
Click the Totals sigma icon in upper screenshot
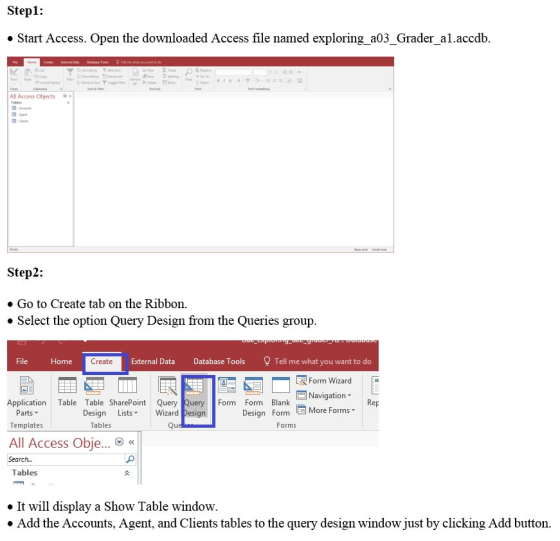coord(165,70)
